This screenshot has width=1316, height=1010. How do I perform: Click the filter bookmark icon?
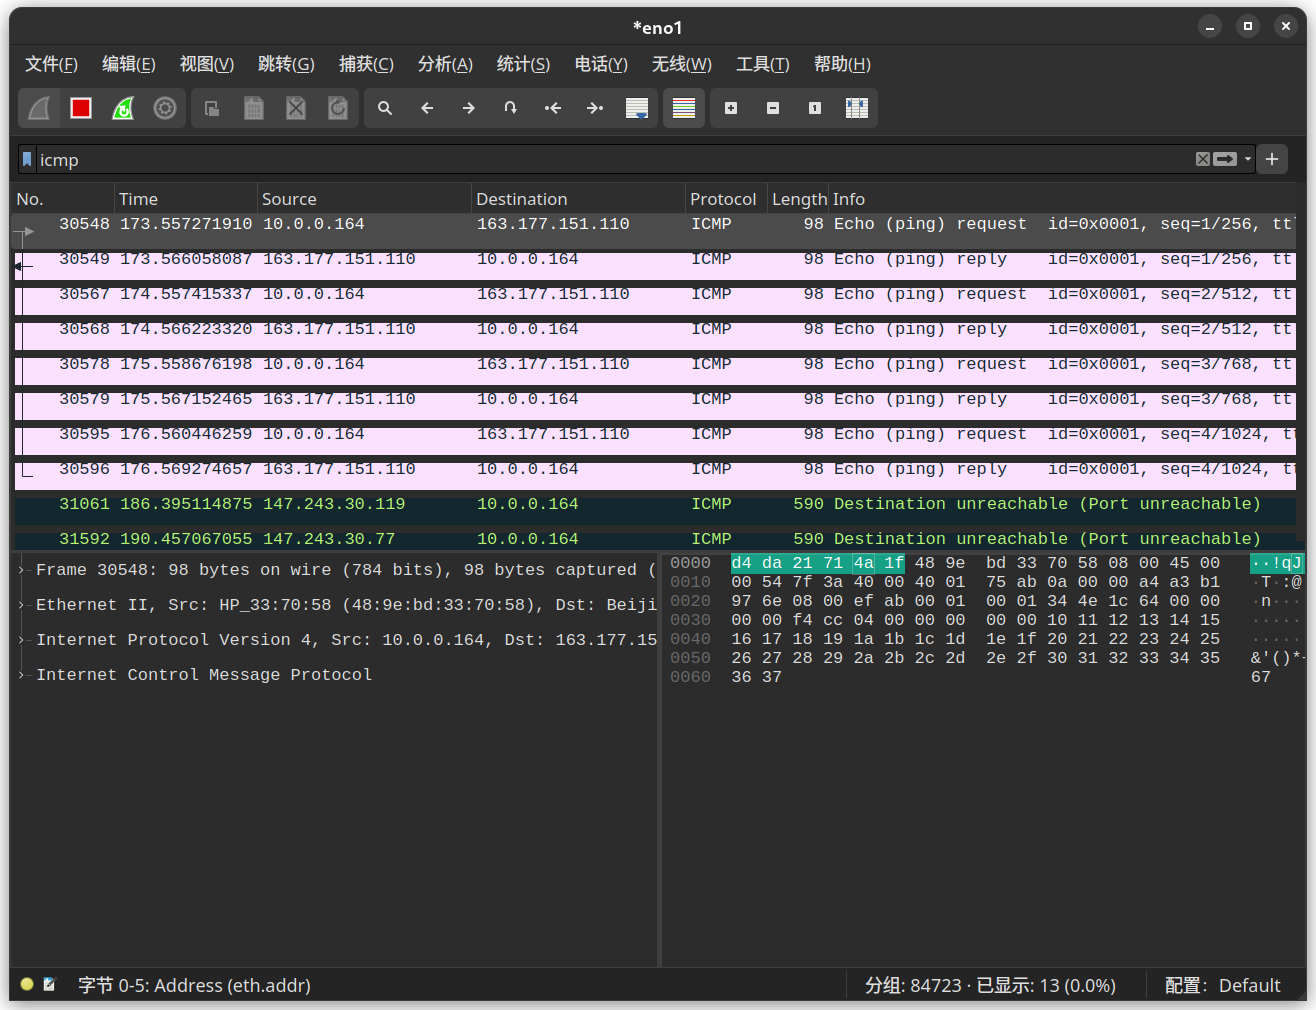(27, 160)
